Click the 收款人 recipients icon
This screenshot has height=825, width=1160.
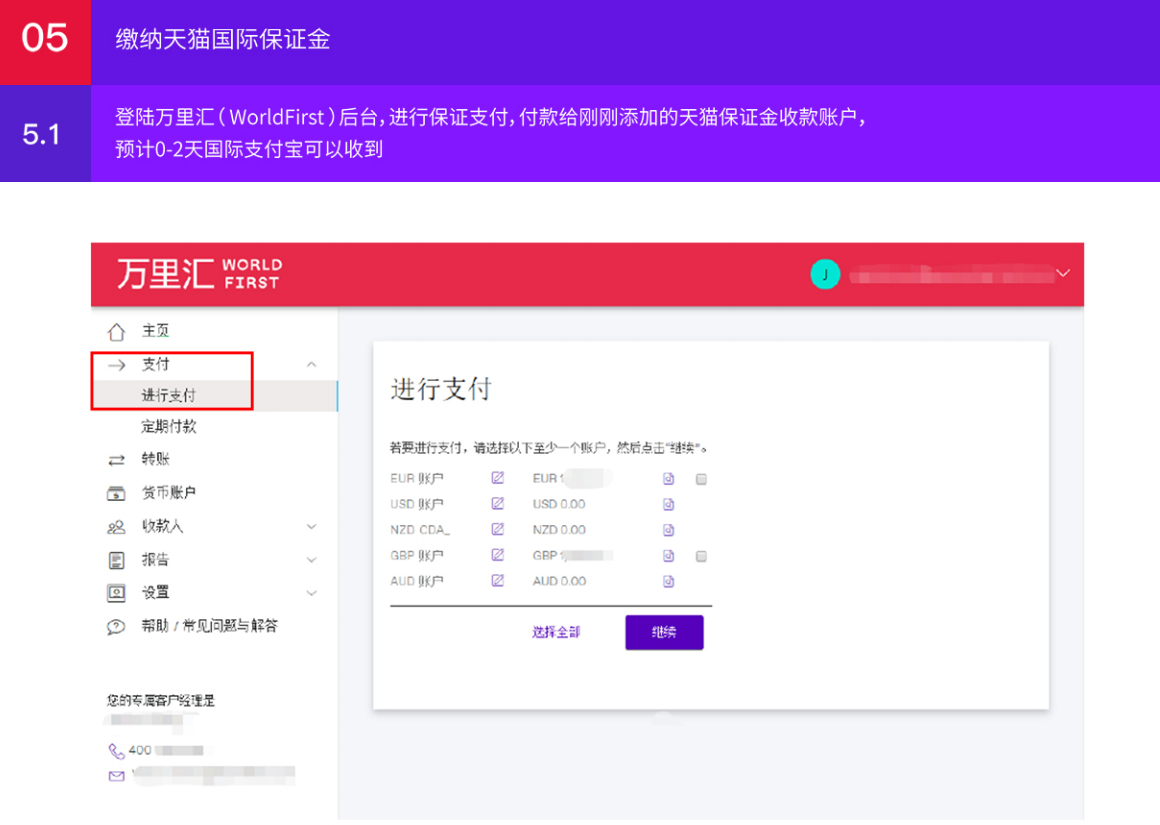point(116,526)
